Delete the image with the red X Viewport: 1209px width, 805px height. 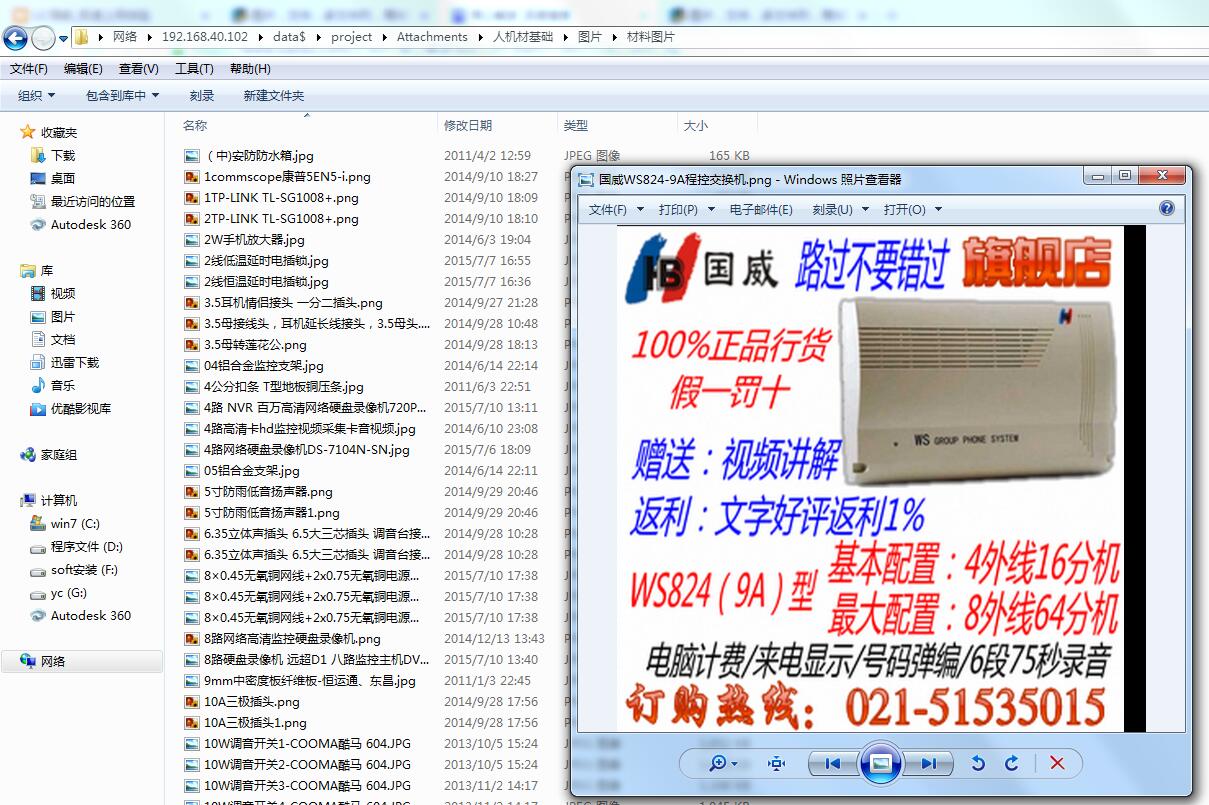1057,763
